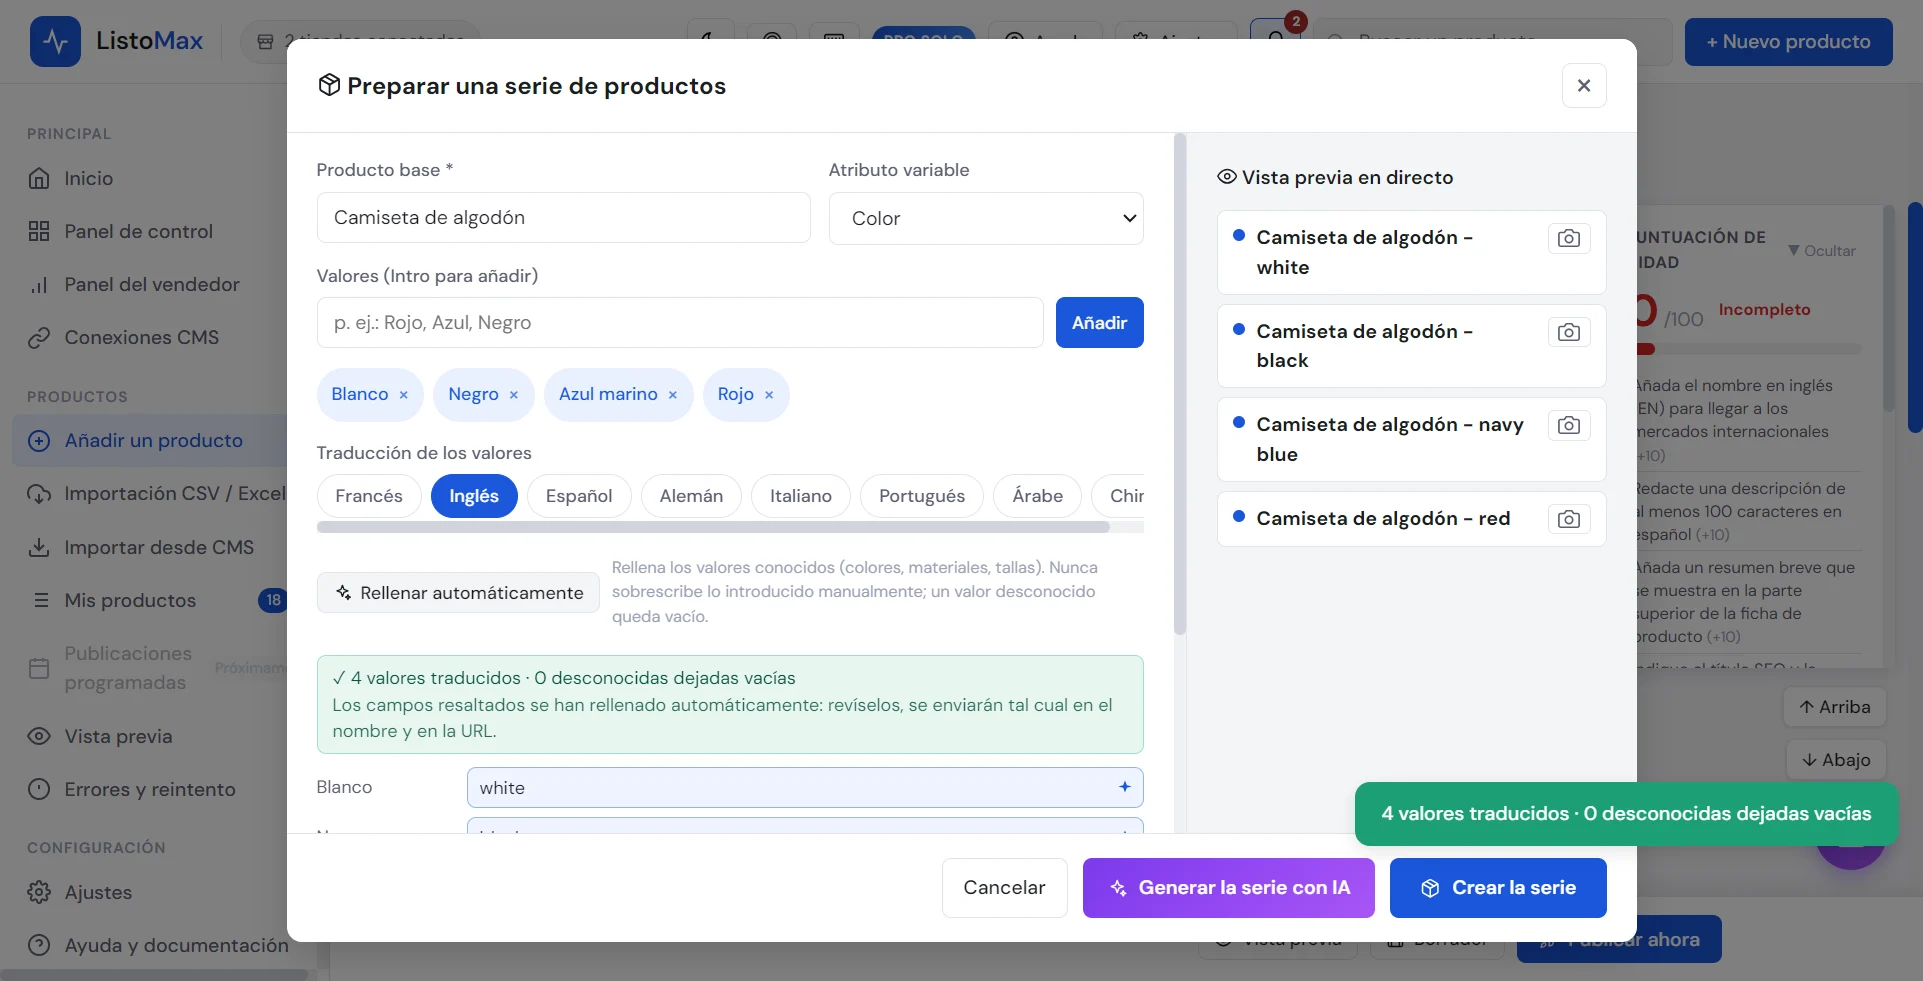Click Crear la serie
Screen dimensions: 1923x981
[1498, 888]
